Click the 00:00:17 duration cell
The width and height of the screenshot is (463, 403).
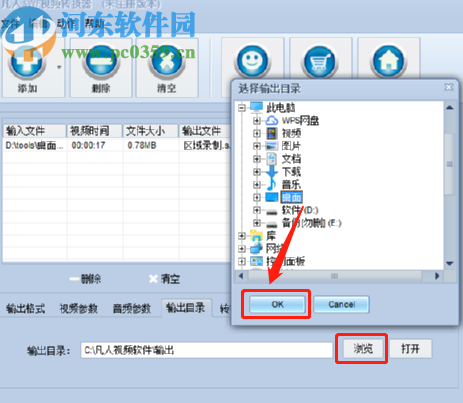[88, 145]
